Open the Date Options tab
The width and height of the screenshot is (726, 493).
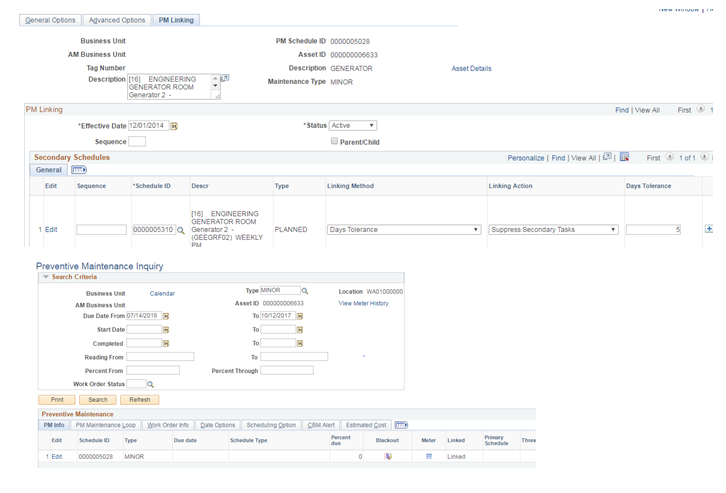tap(218, 425)
